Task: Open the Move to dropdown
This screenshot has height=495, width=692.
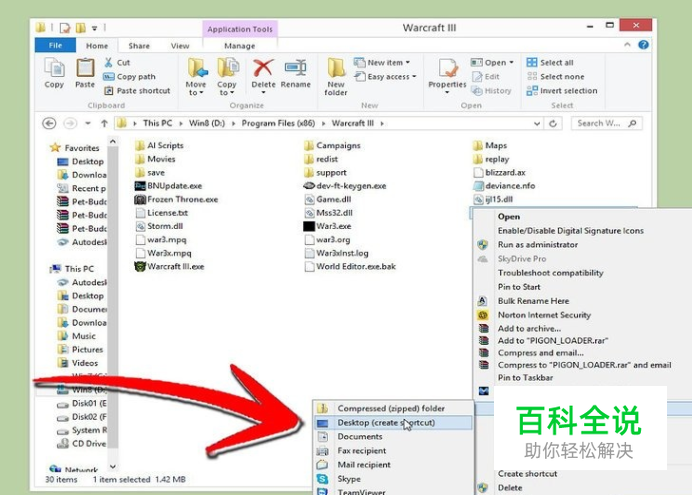Action: tap(196, 77)
